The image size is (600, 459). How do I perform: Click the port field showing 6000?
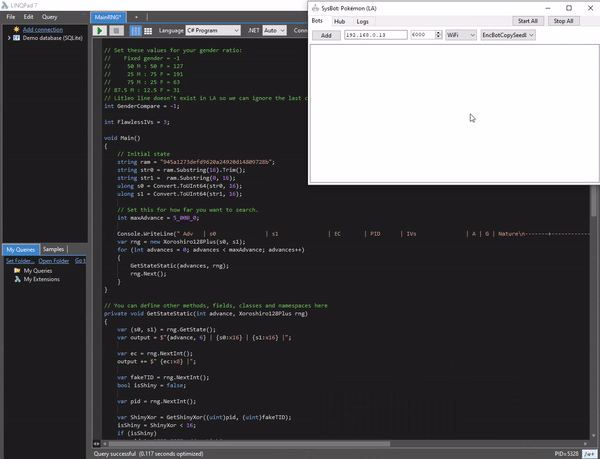pyautogui.click(x=423, y=35)
